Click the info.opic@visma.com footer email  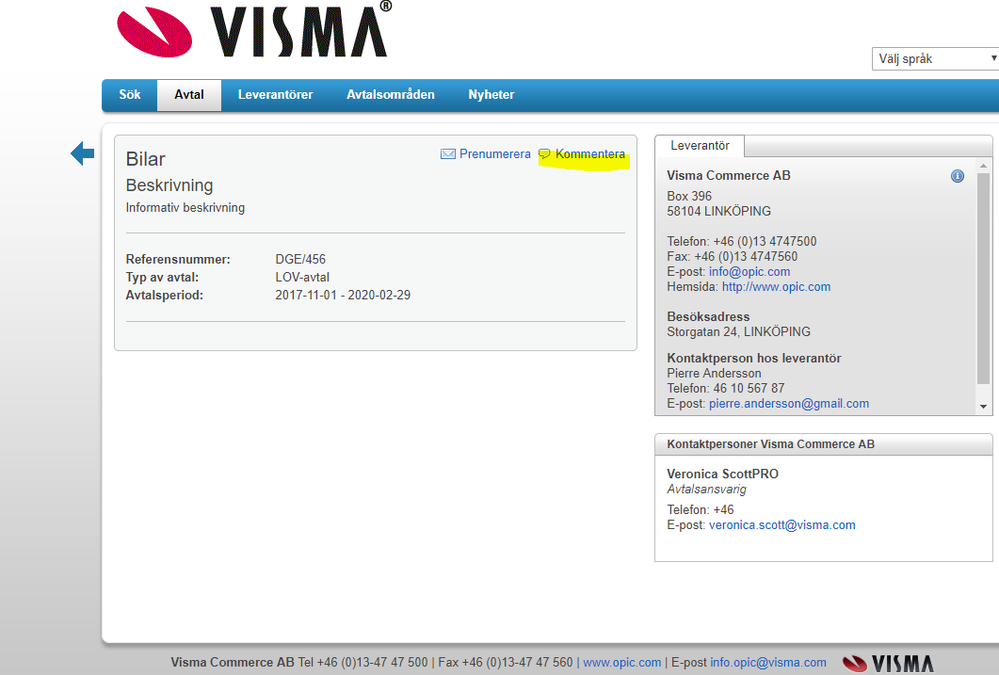tap(768, 663)
